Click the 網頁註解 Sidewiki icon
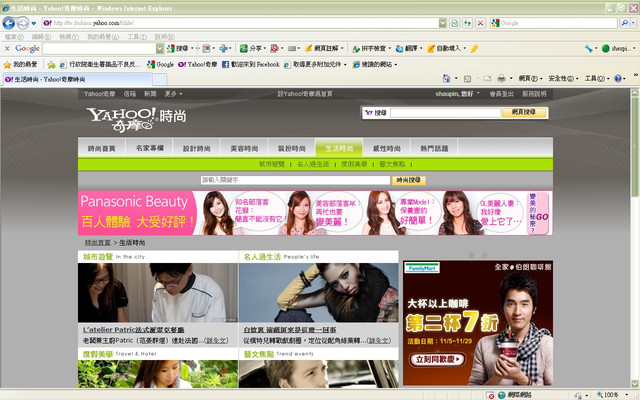The height and width of the screenshot is (400, 640). click(x=309, y=49)
